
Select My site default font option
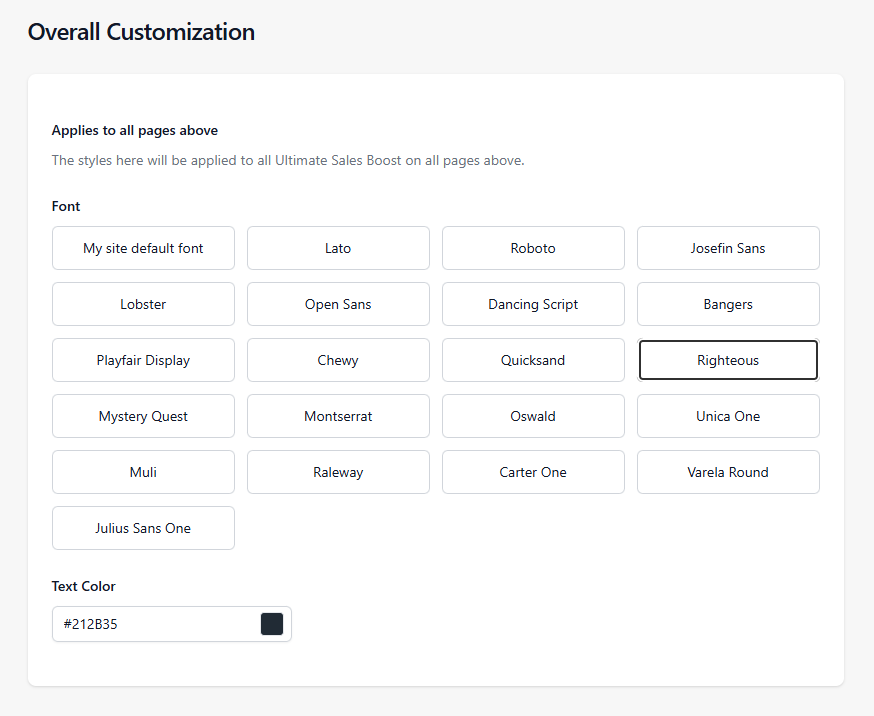[143, 248]
